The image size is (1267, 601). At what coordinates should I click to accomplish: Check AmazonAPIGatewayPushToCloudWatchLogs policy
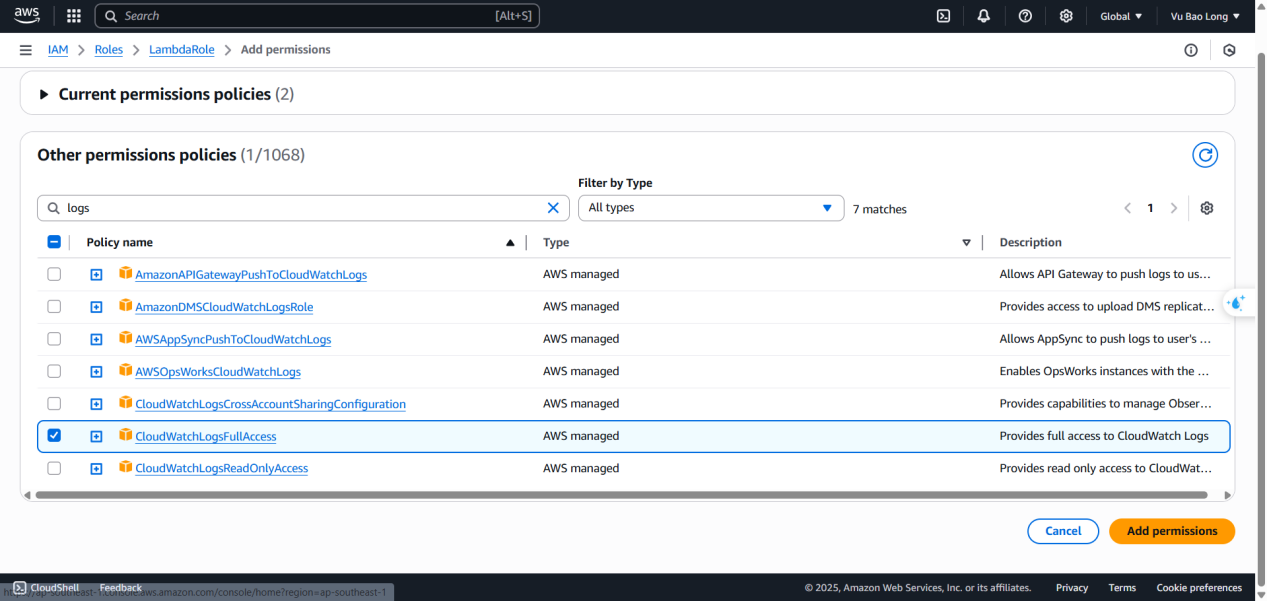54,274
